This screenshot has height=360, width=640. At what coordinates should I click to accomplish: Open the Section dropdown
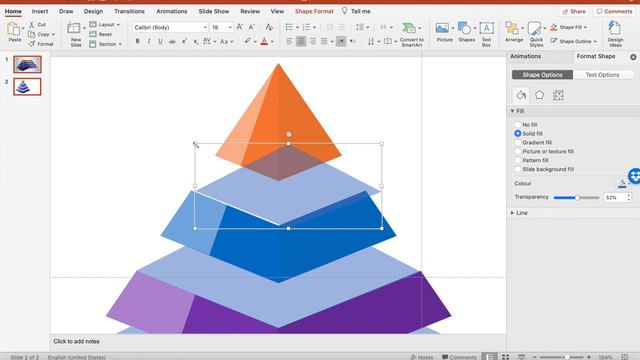tap(106, 44)
